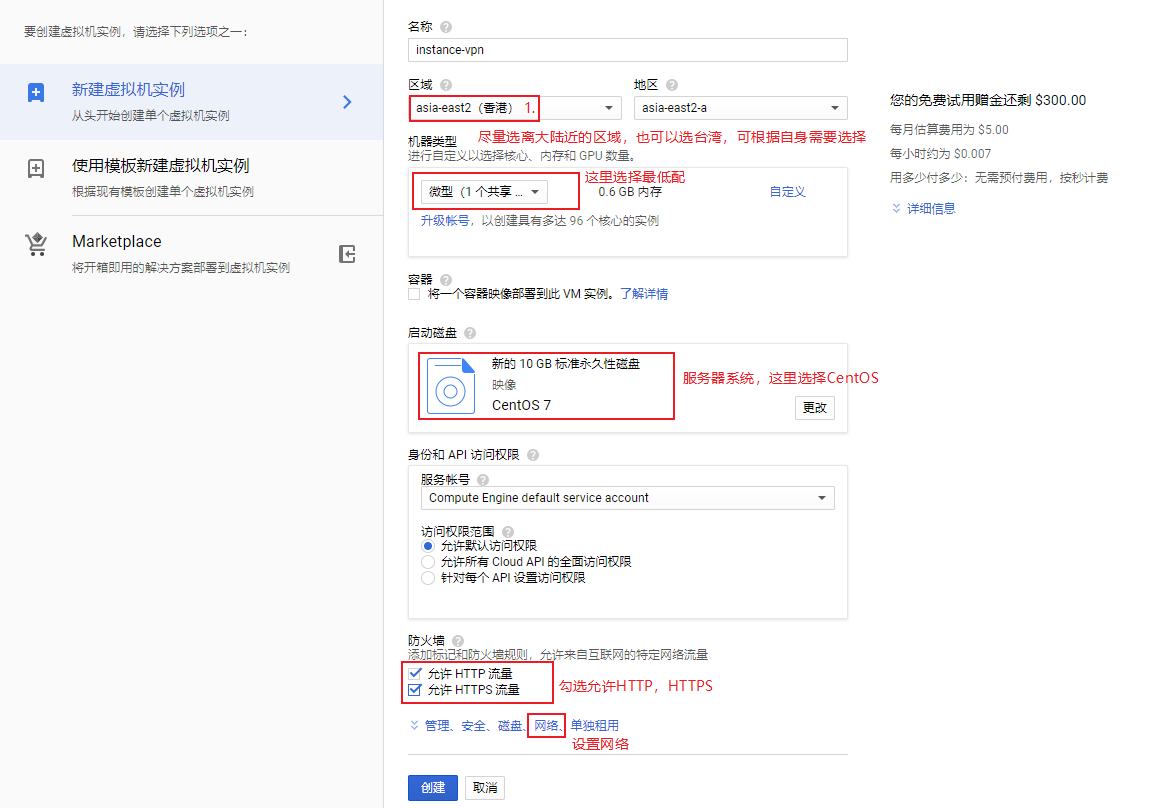Select 允许所有 Cloud API 的全面访问权限 radio

427,562
